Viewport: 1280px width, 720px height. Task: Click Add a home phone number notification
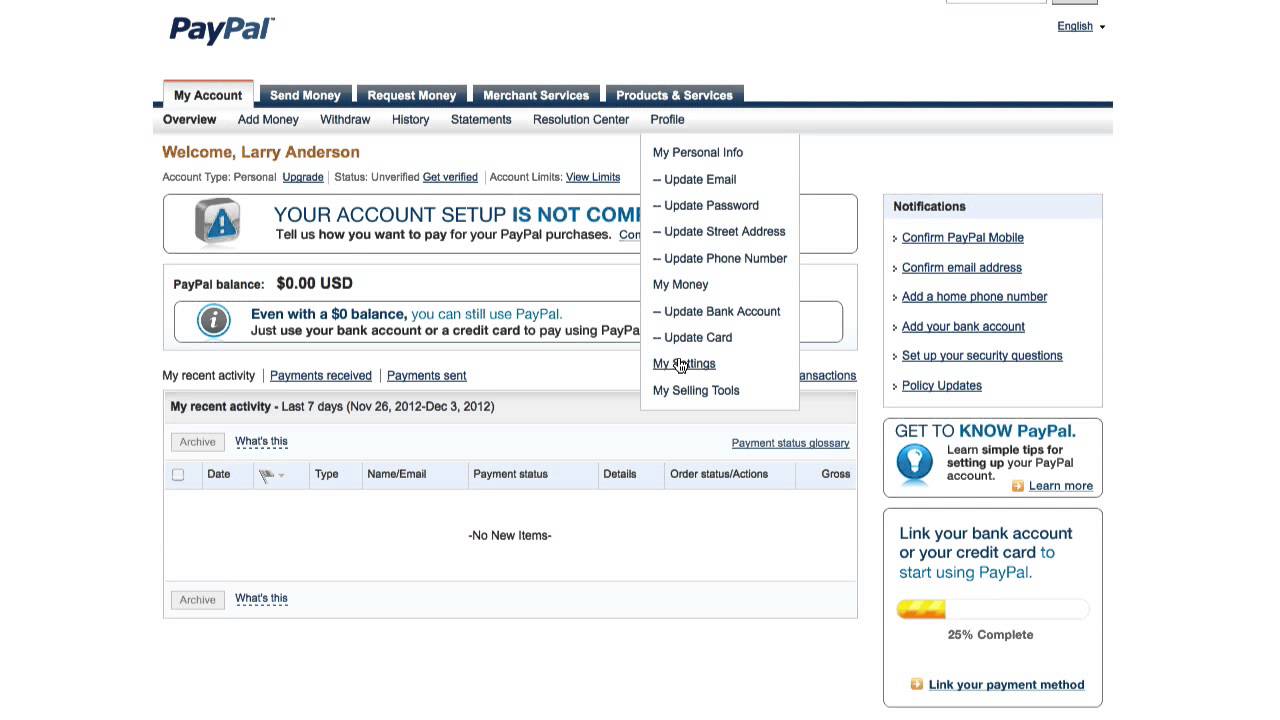click(975, 296)
